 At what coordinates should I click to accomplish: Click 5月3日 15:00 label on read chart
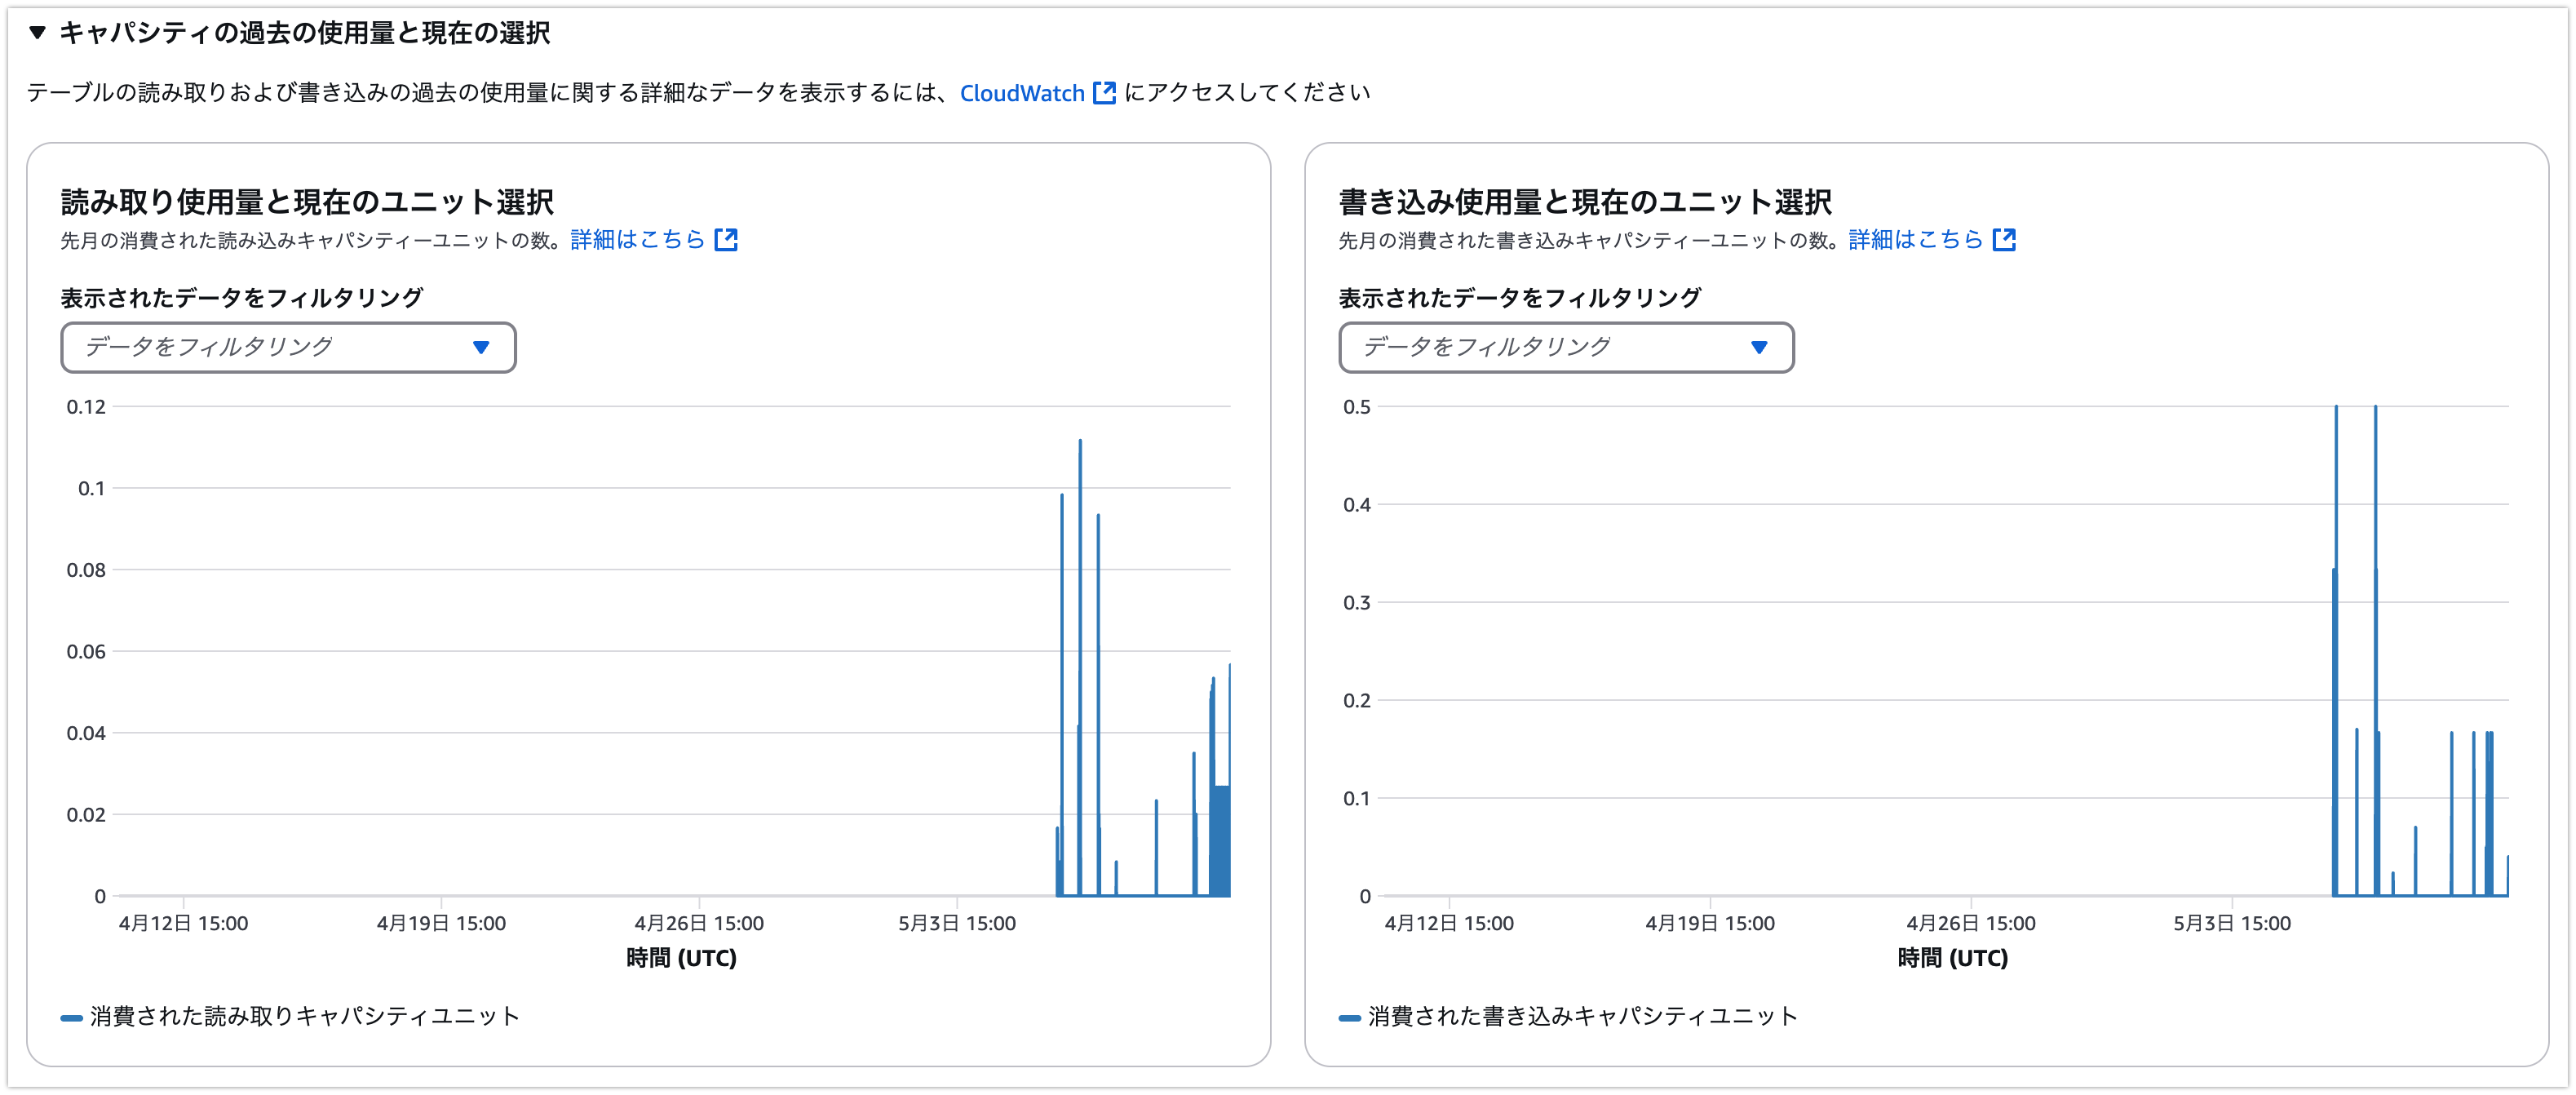[x=957, y=924]
